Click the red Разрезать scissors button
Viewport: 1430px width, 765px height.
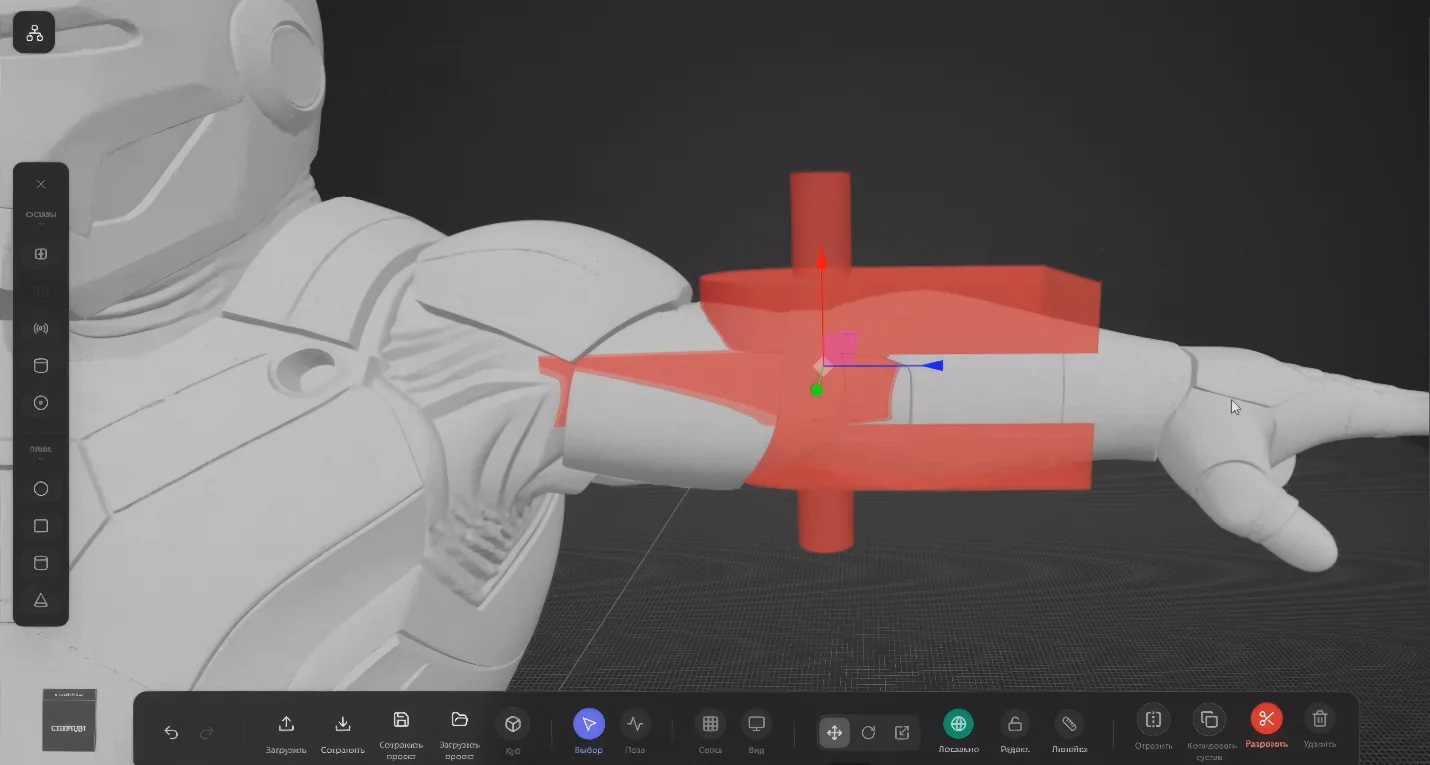click(x=1266, y=728)
